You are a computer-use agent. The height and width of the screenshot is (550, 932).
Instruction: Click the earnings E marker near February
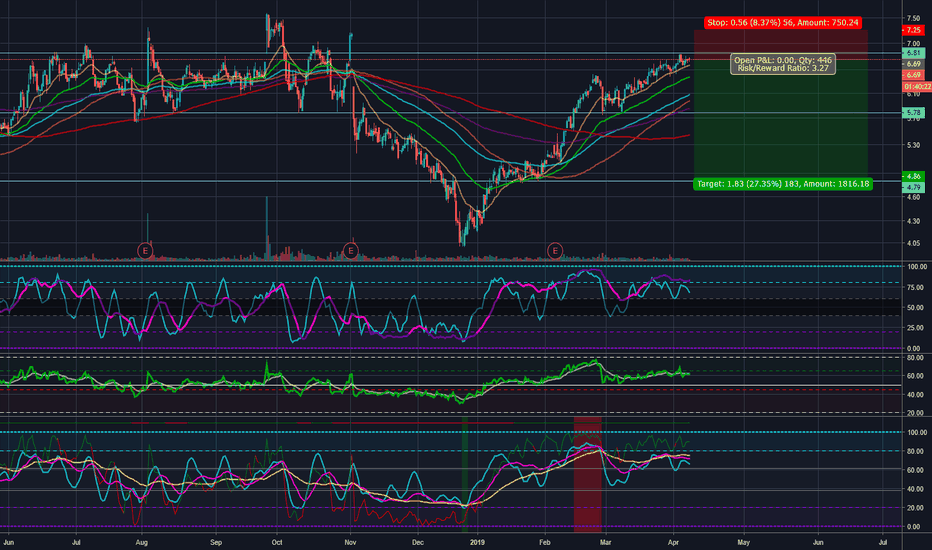[x=555, y=251]
